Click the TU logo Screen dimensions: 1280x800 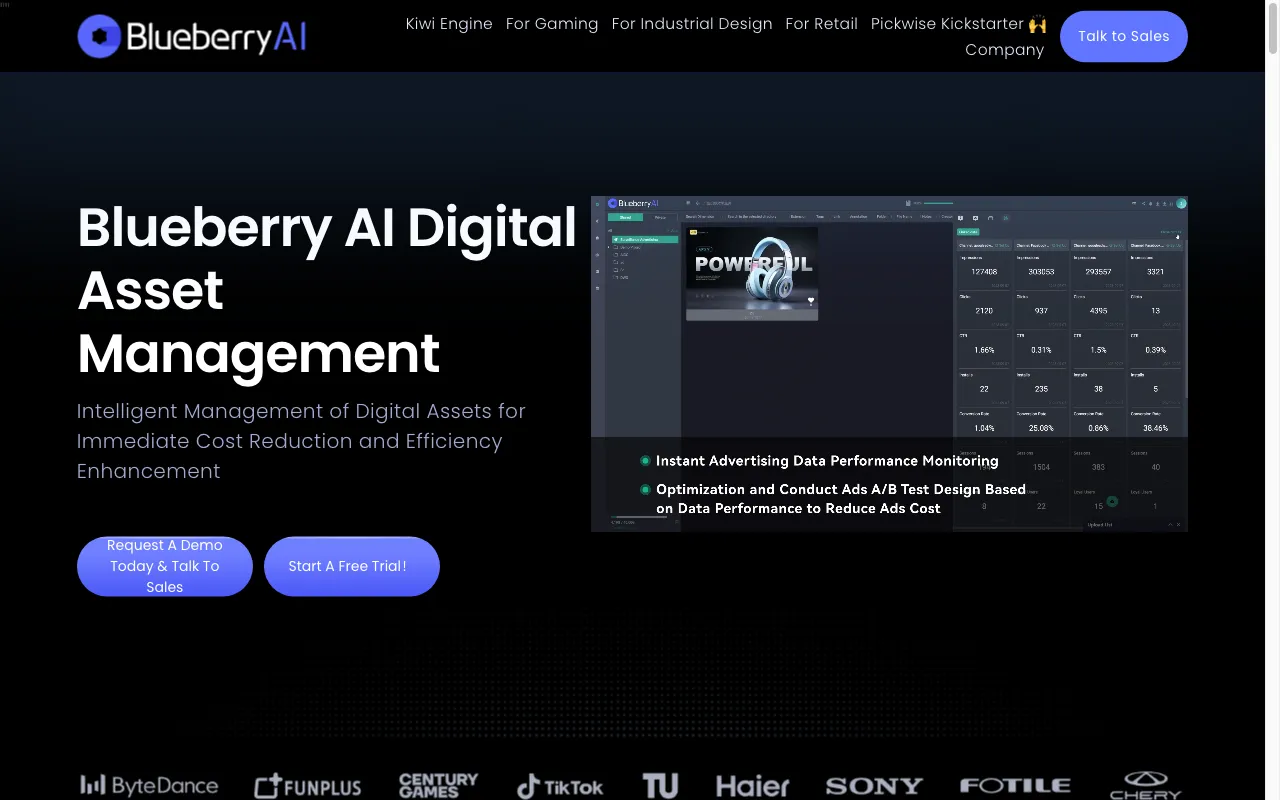660,786
